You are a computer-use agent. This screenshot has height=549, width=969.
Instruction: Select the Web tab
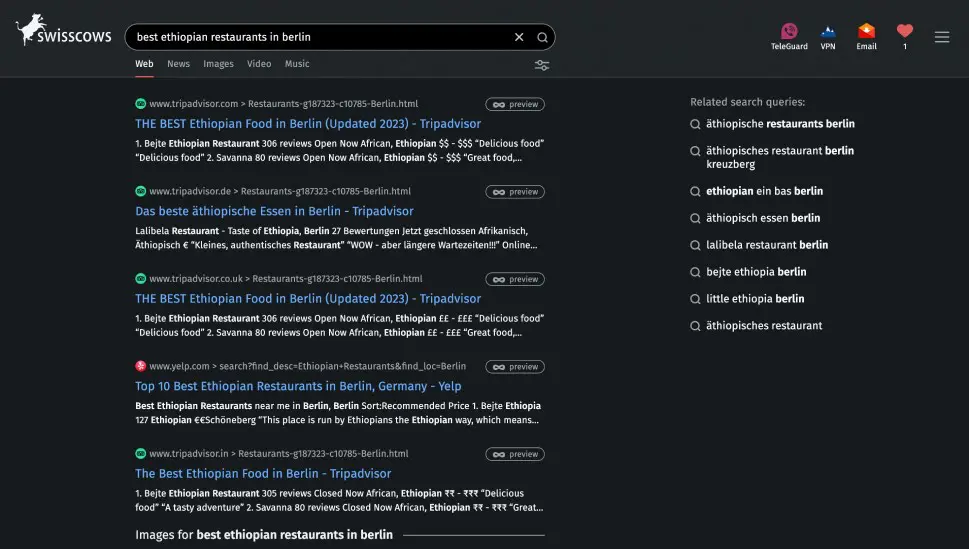(144, 64)
